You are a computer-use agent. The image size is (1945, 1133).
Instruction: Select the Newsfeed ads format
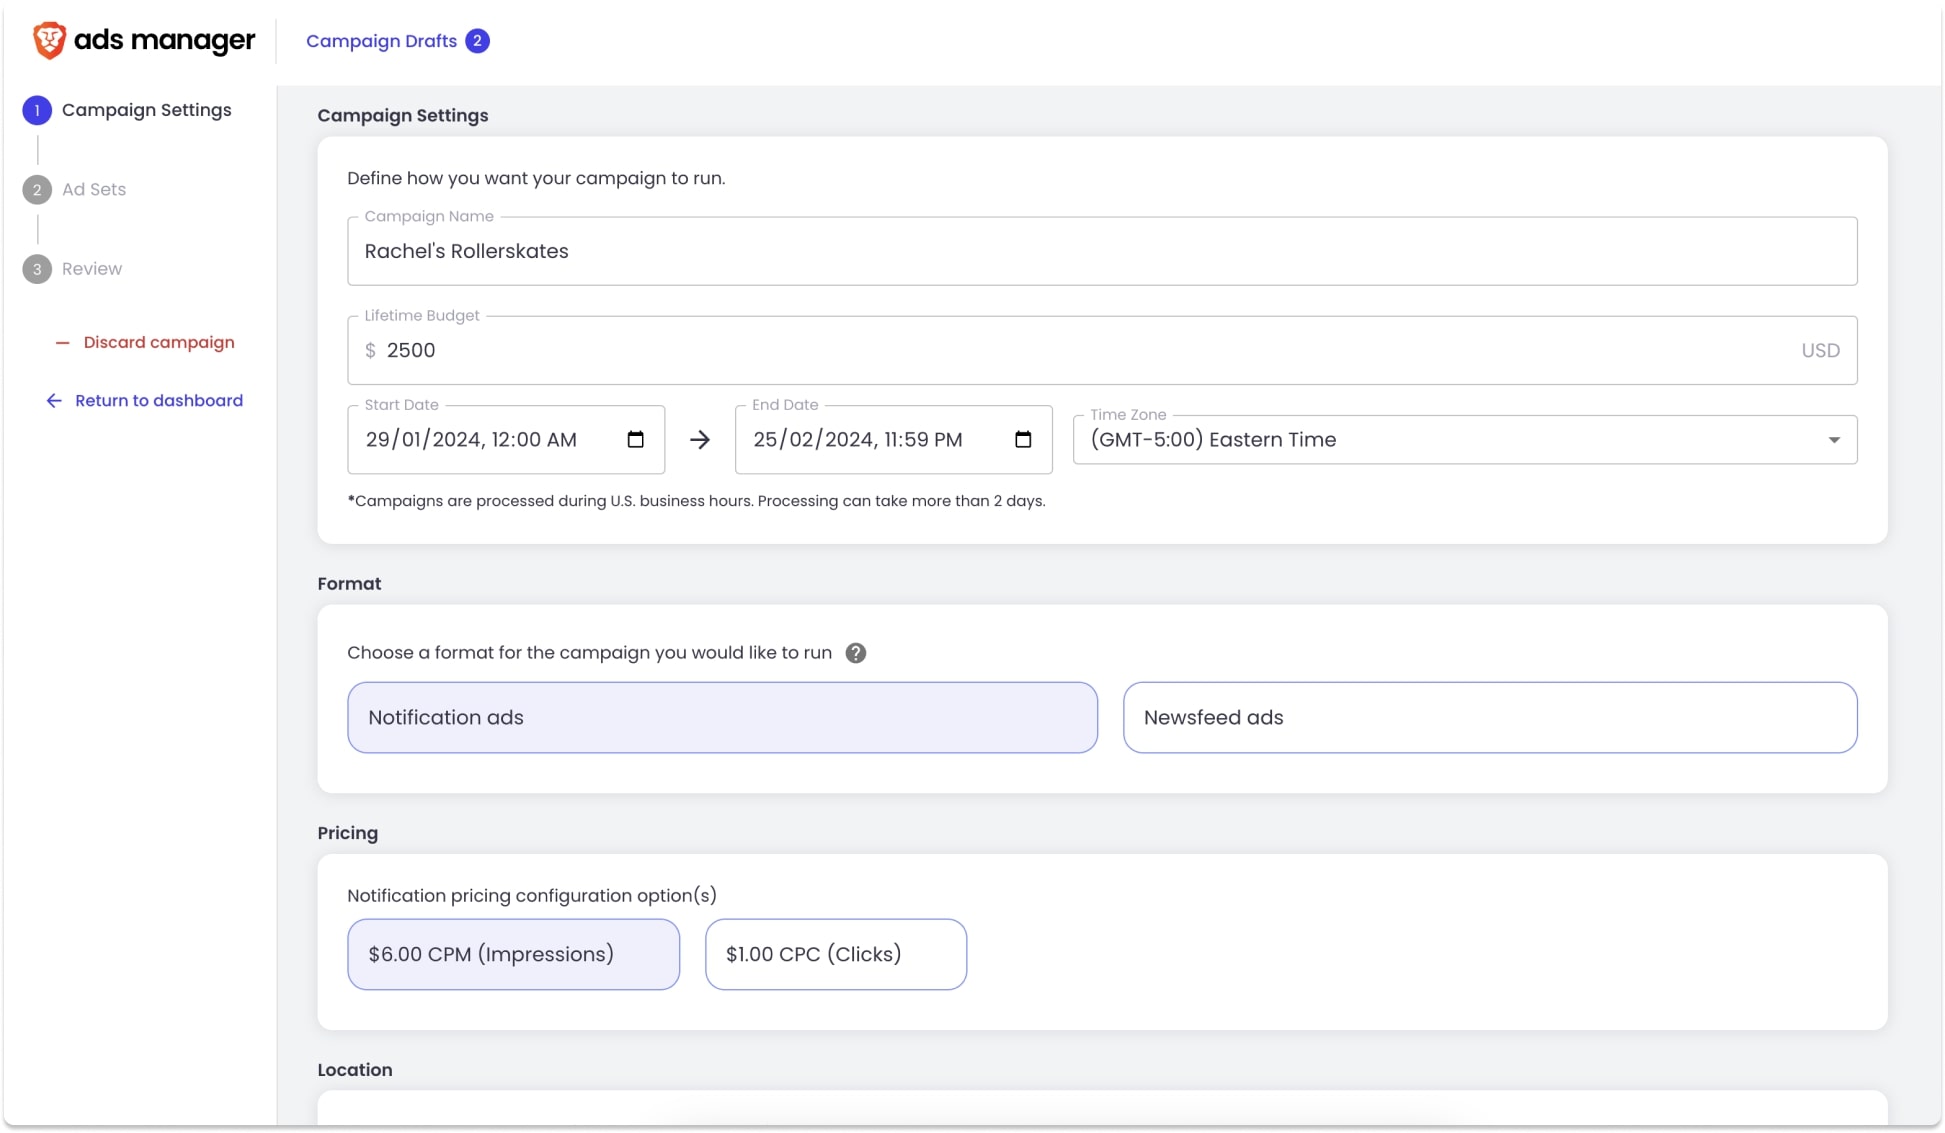click(x=1490, y=718)
